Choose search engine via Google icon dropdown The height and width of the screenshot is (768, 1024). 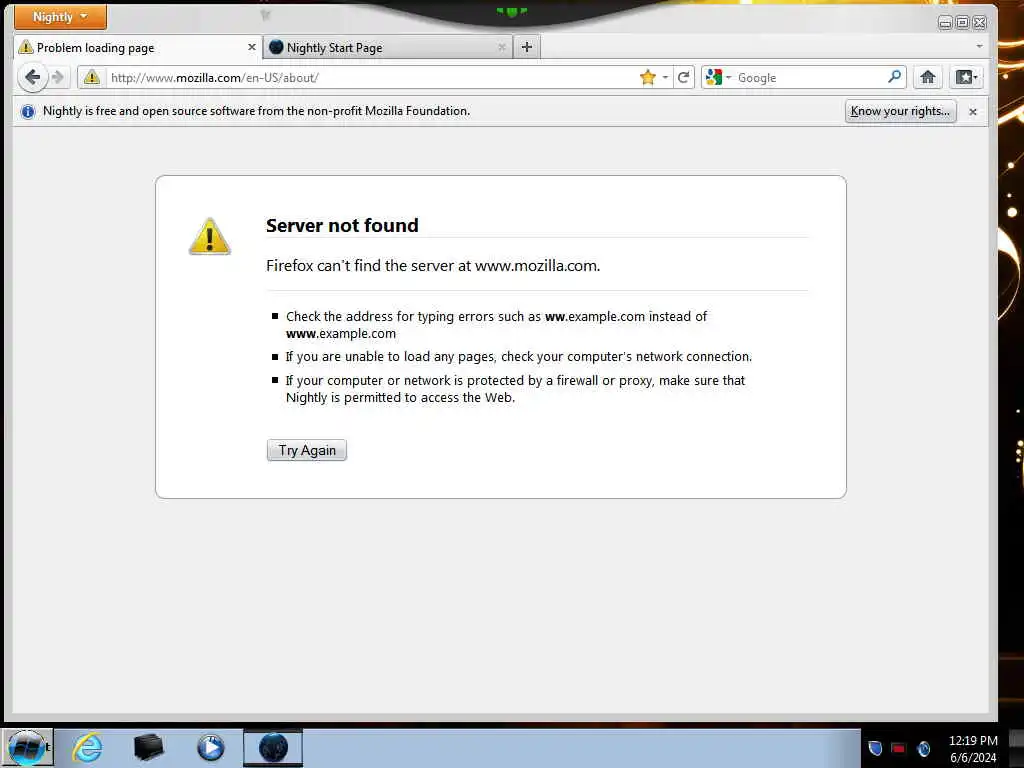(718, 78)
